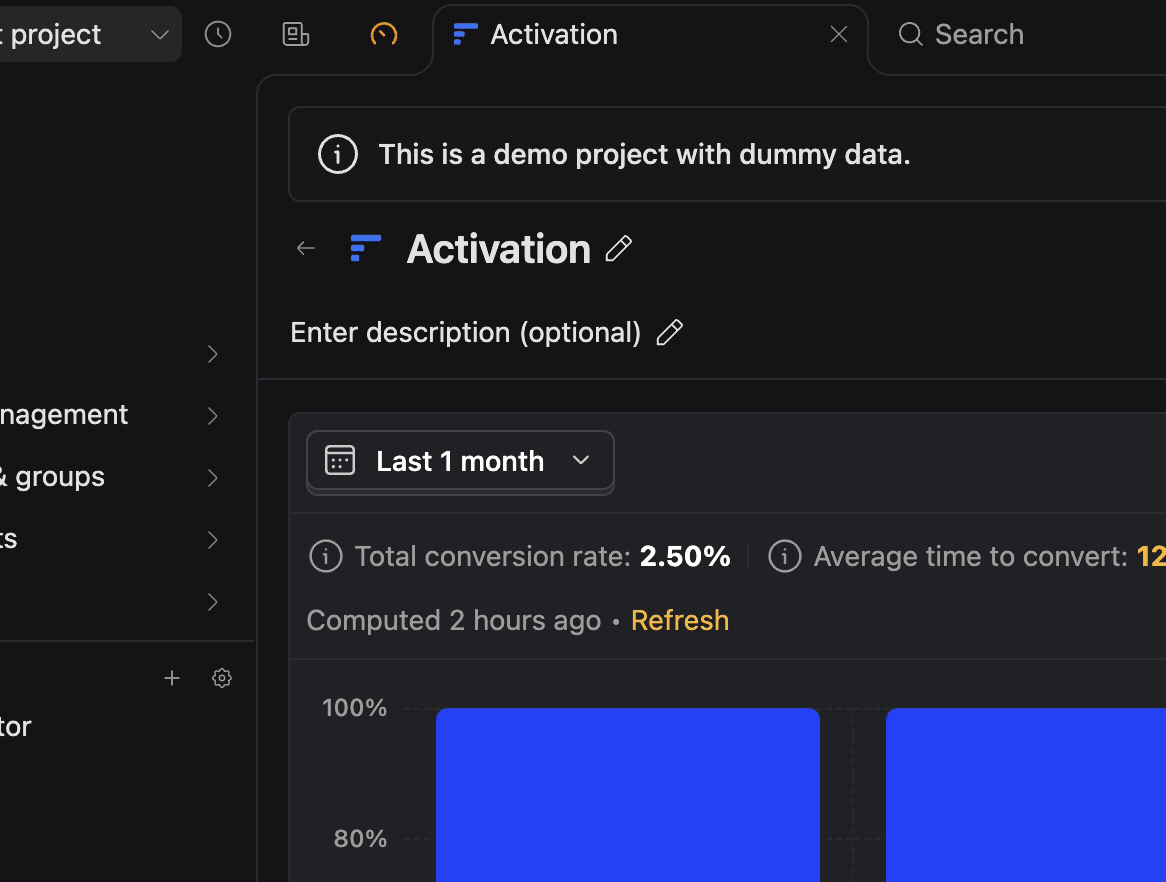1166x882 pixels.
Task: Click the first blue funnel bar
Action: 628,795
